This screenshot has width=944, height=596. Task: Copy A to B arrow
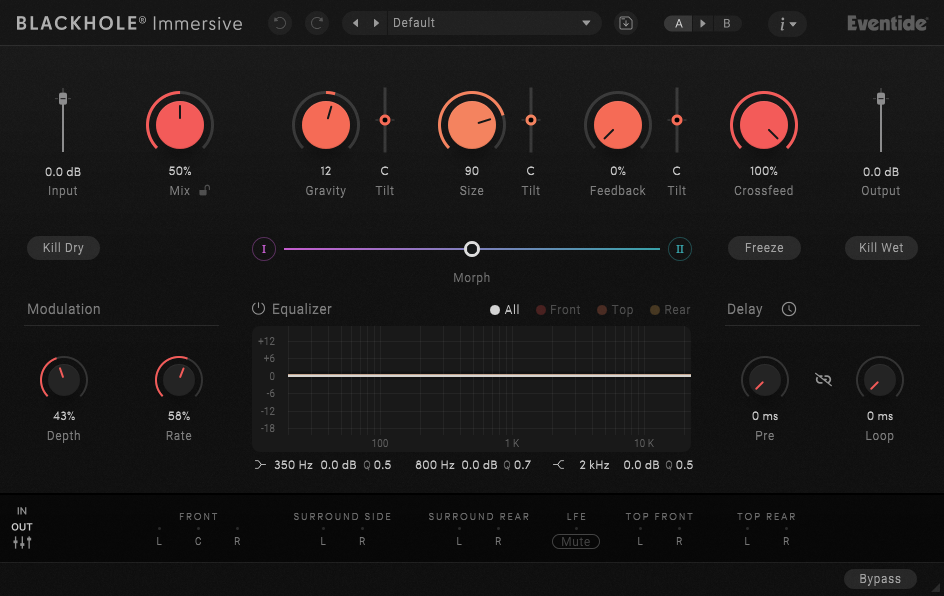(703, 23)
